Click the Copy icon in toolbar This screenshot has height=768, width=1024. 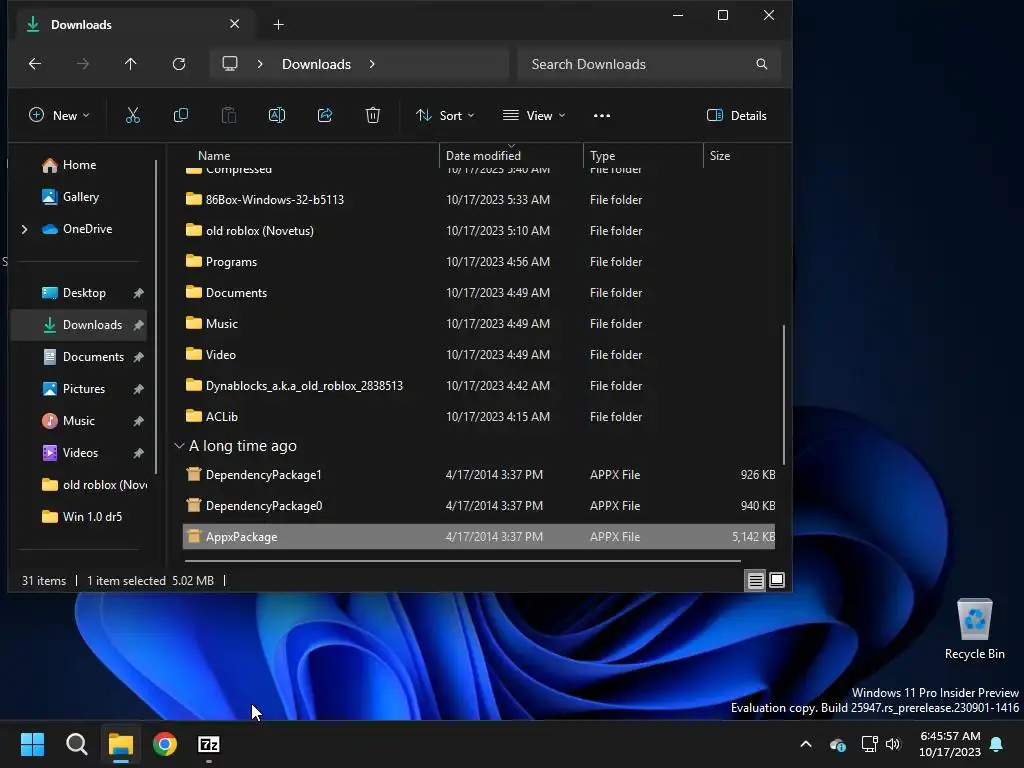point(180,116)
